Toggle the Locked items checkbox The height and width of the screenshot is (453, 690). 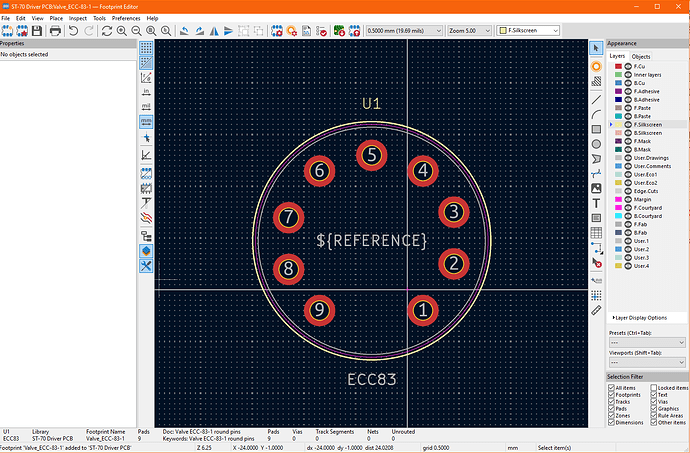[x=653, y=388]
